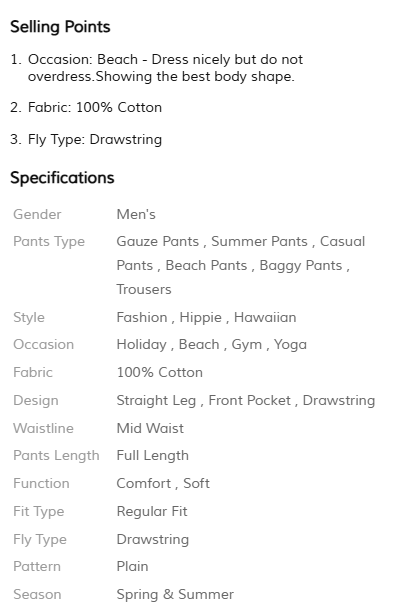Click the Selling Points heading
This screenshot has height=612, width=395.
[x=60, y=27]
